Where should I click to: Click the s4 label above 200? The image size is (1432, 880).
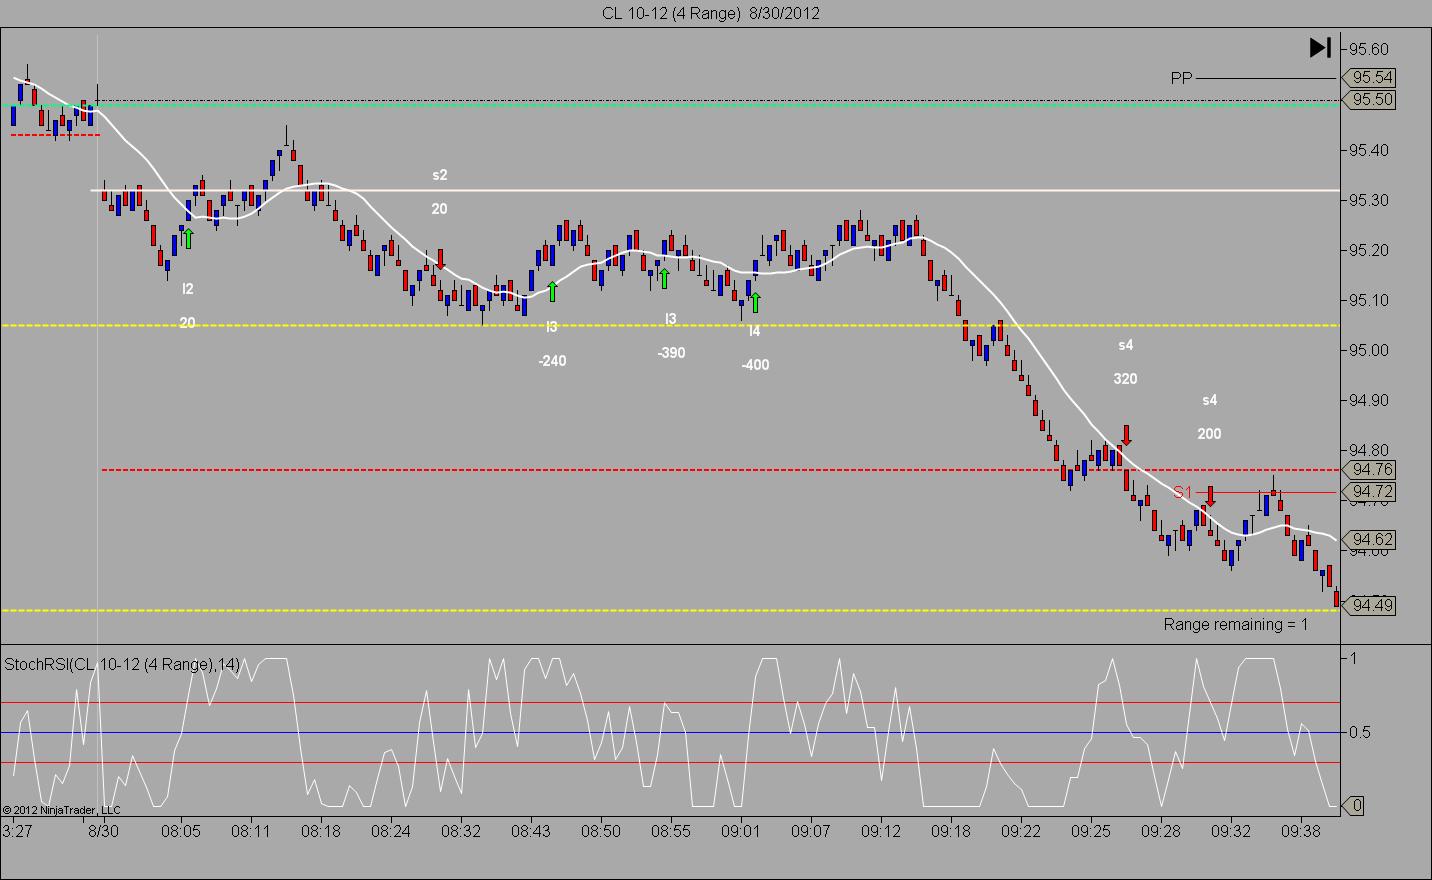tap(1210, 400)
